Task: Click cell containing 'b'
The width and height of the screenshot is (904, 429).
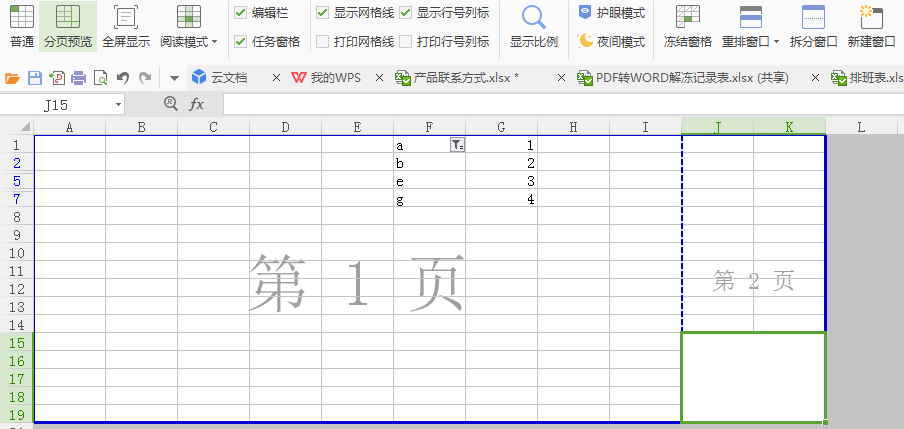Action: 430,163
